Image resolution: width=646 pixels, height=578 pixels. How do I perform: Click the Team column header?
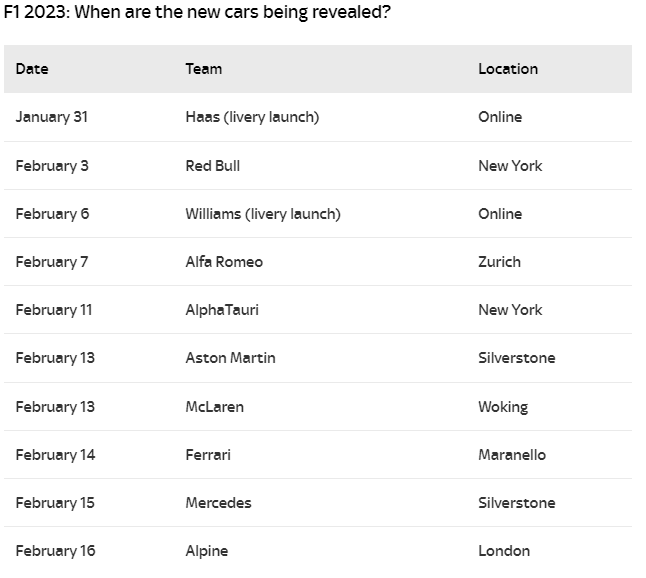pyautogui.click(x=204, y=69)
